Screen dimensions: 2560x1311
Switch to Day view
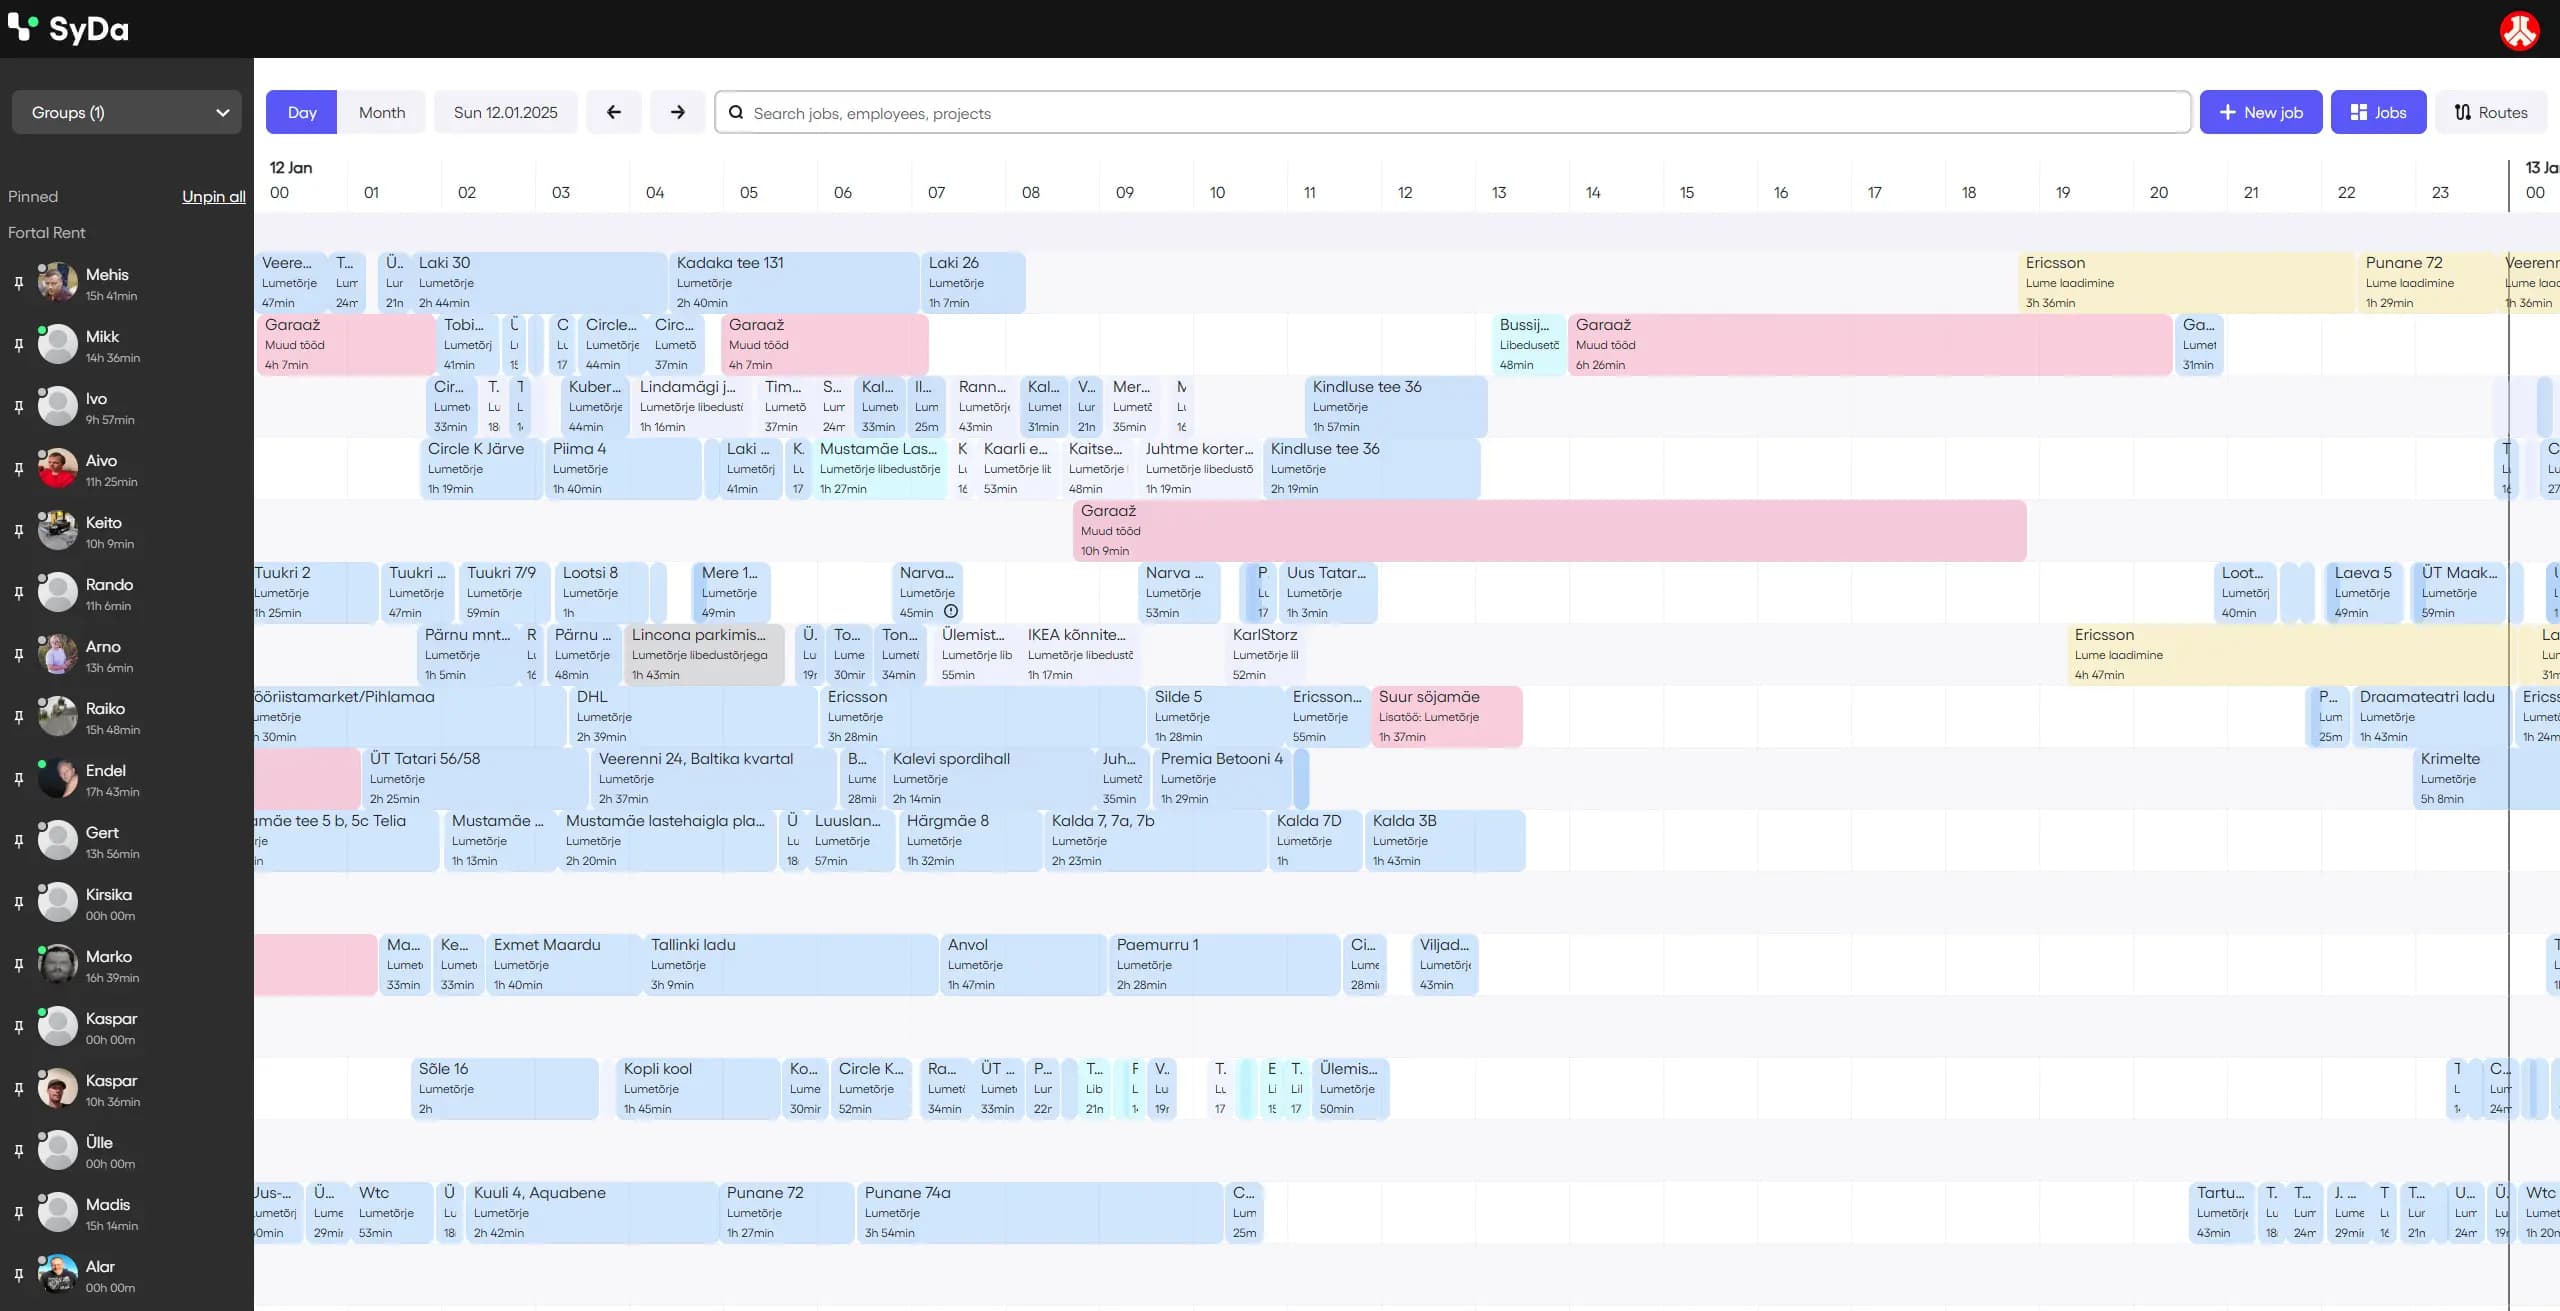tap(302, 112)
